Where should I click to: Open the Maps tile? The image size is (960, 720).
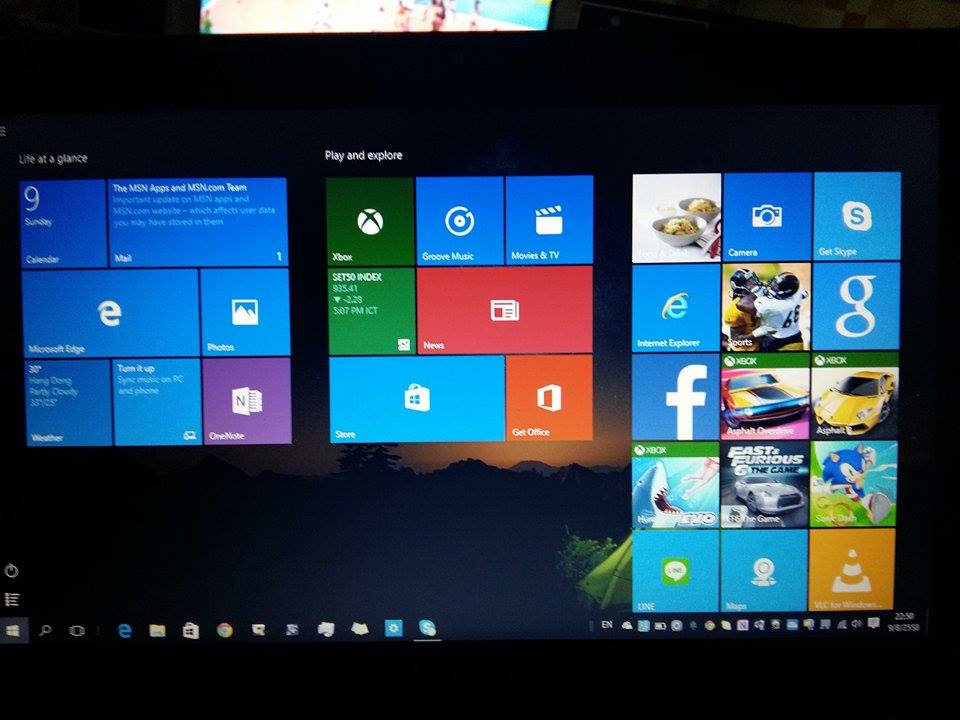(x=764, y=571)
